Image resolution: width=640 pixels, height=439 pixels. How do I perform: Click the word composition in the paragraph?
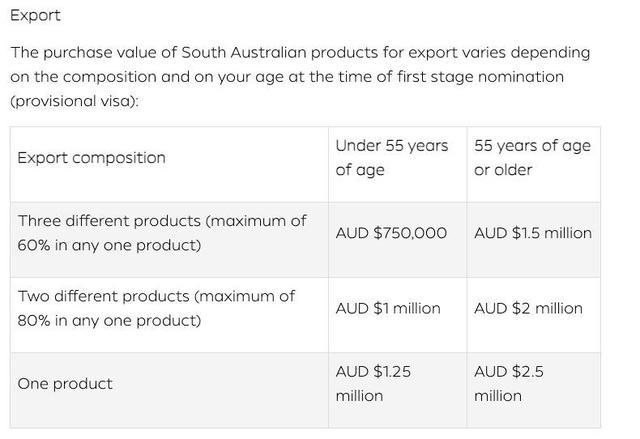(110, 77)
